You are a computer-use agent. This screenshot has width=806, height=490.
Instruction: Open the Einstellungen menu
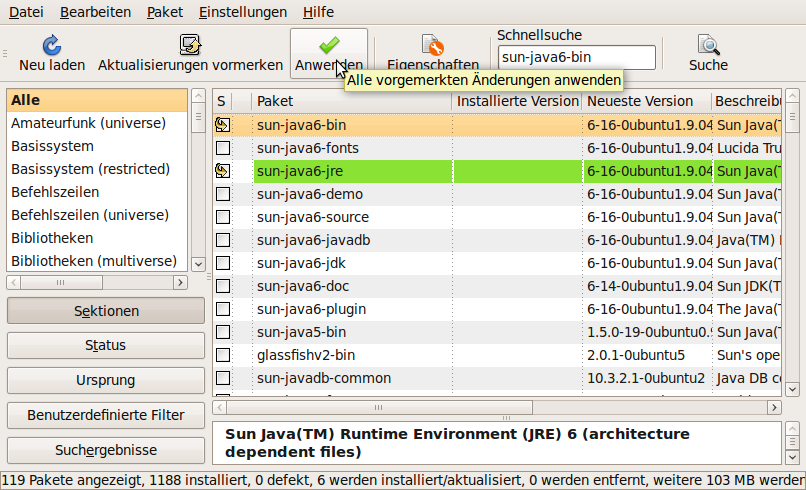(x=243, y=12)
